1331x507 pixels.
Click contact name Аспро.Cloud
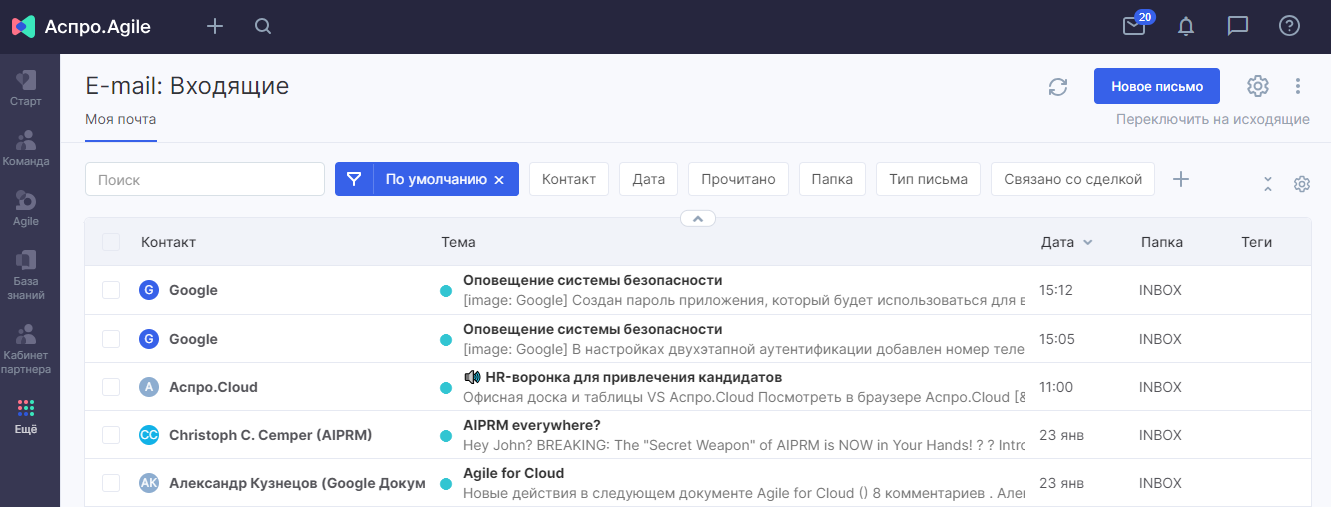point(213,387)
